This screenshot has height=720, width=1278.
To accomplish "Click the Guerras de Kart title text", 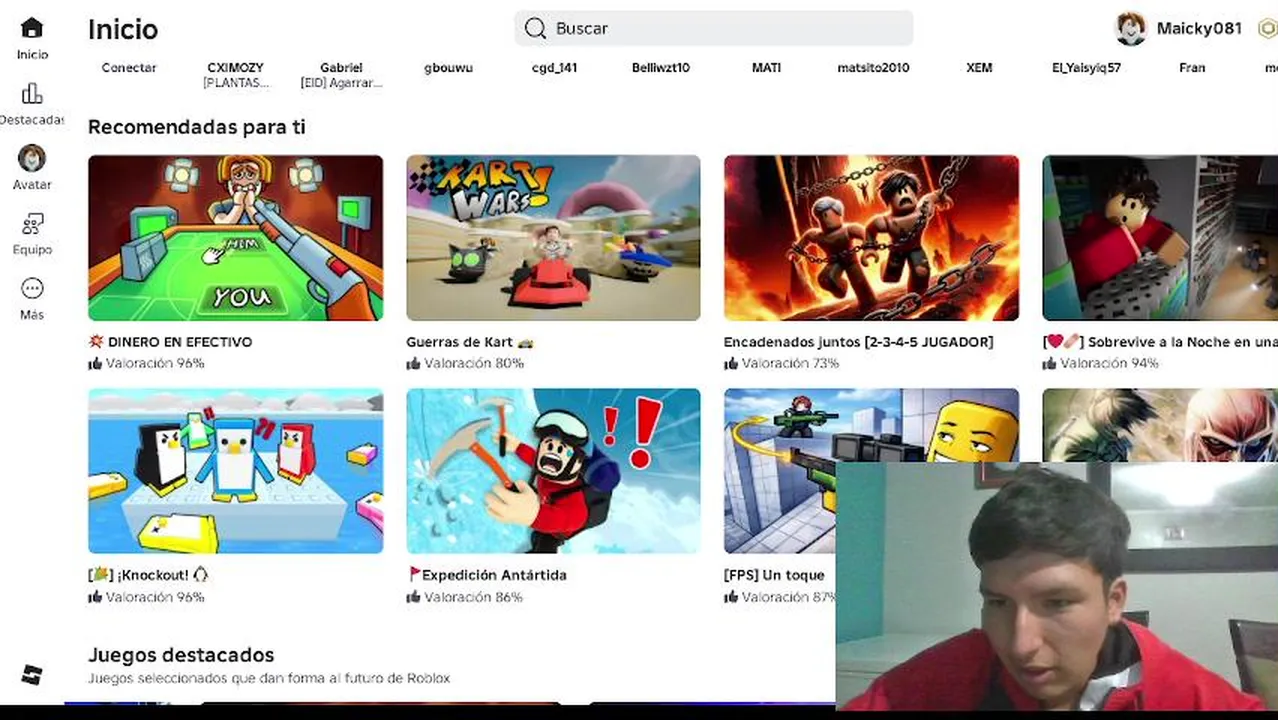I will tap(470, 342).
